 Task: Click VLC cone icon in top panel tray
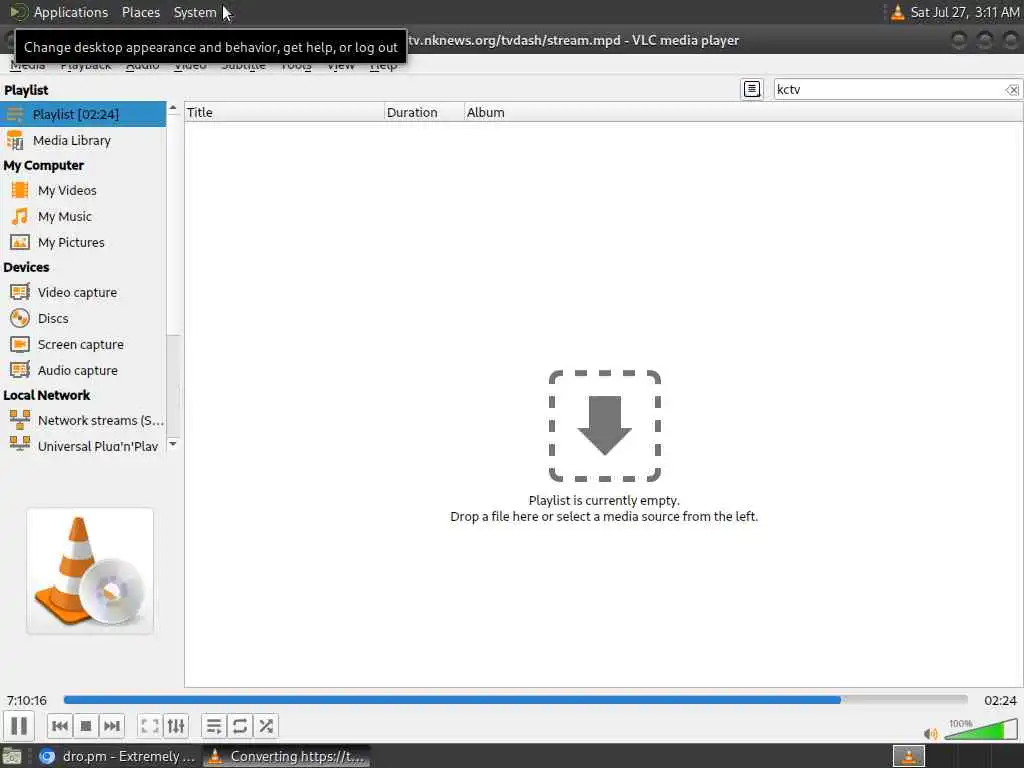click(898, 12)
